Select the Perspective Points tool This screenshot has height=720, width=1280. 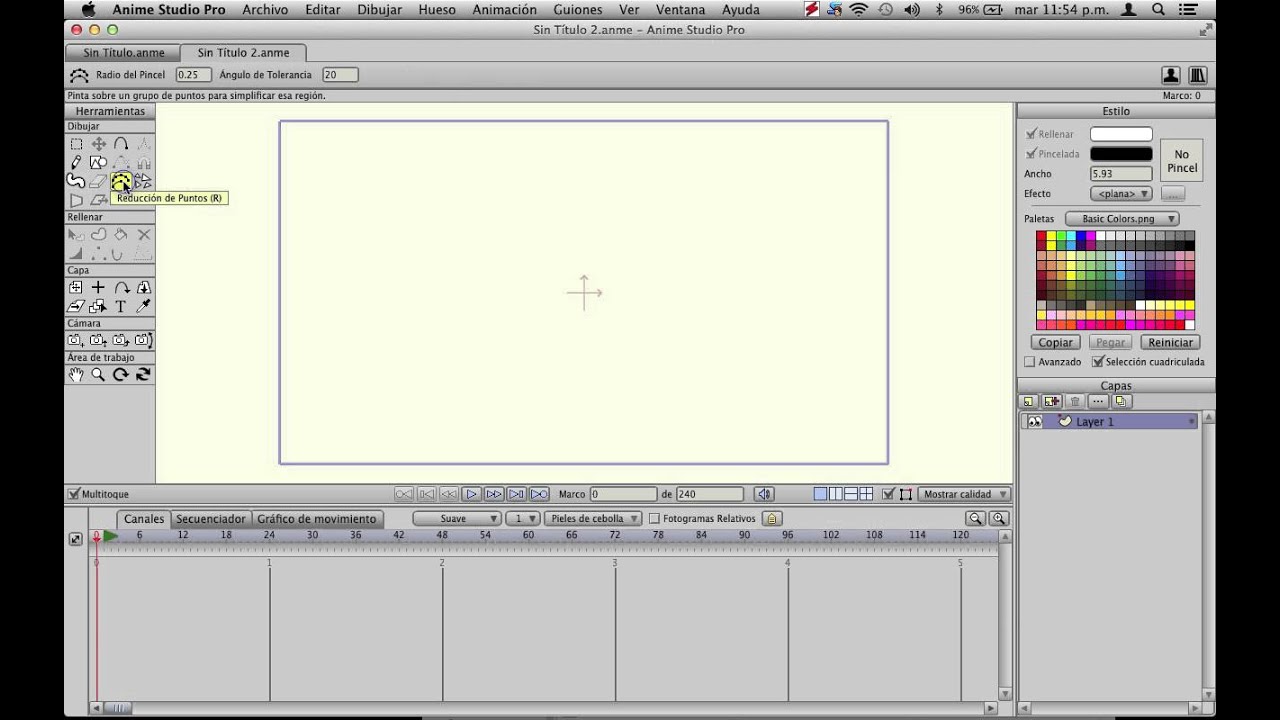pyautogui.click(x=76, y=201)
